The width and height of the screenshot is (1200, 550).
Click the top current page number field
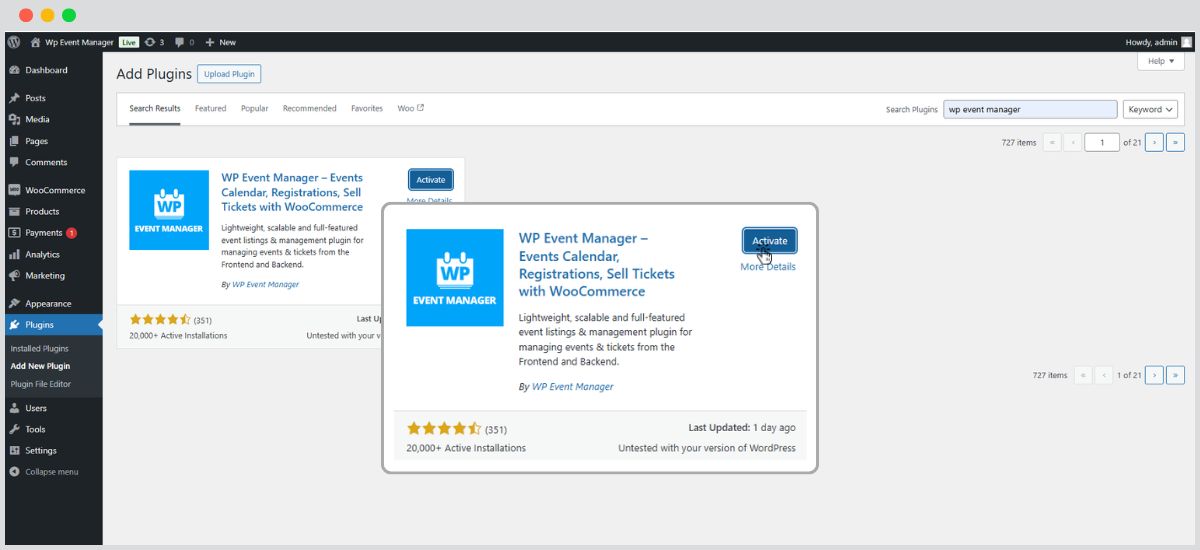coord(1103,142)
